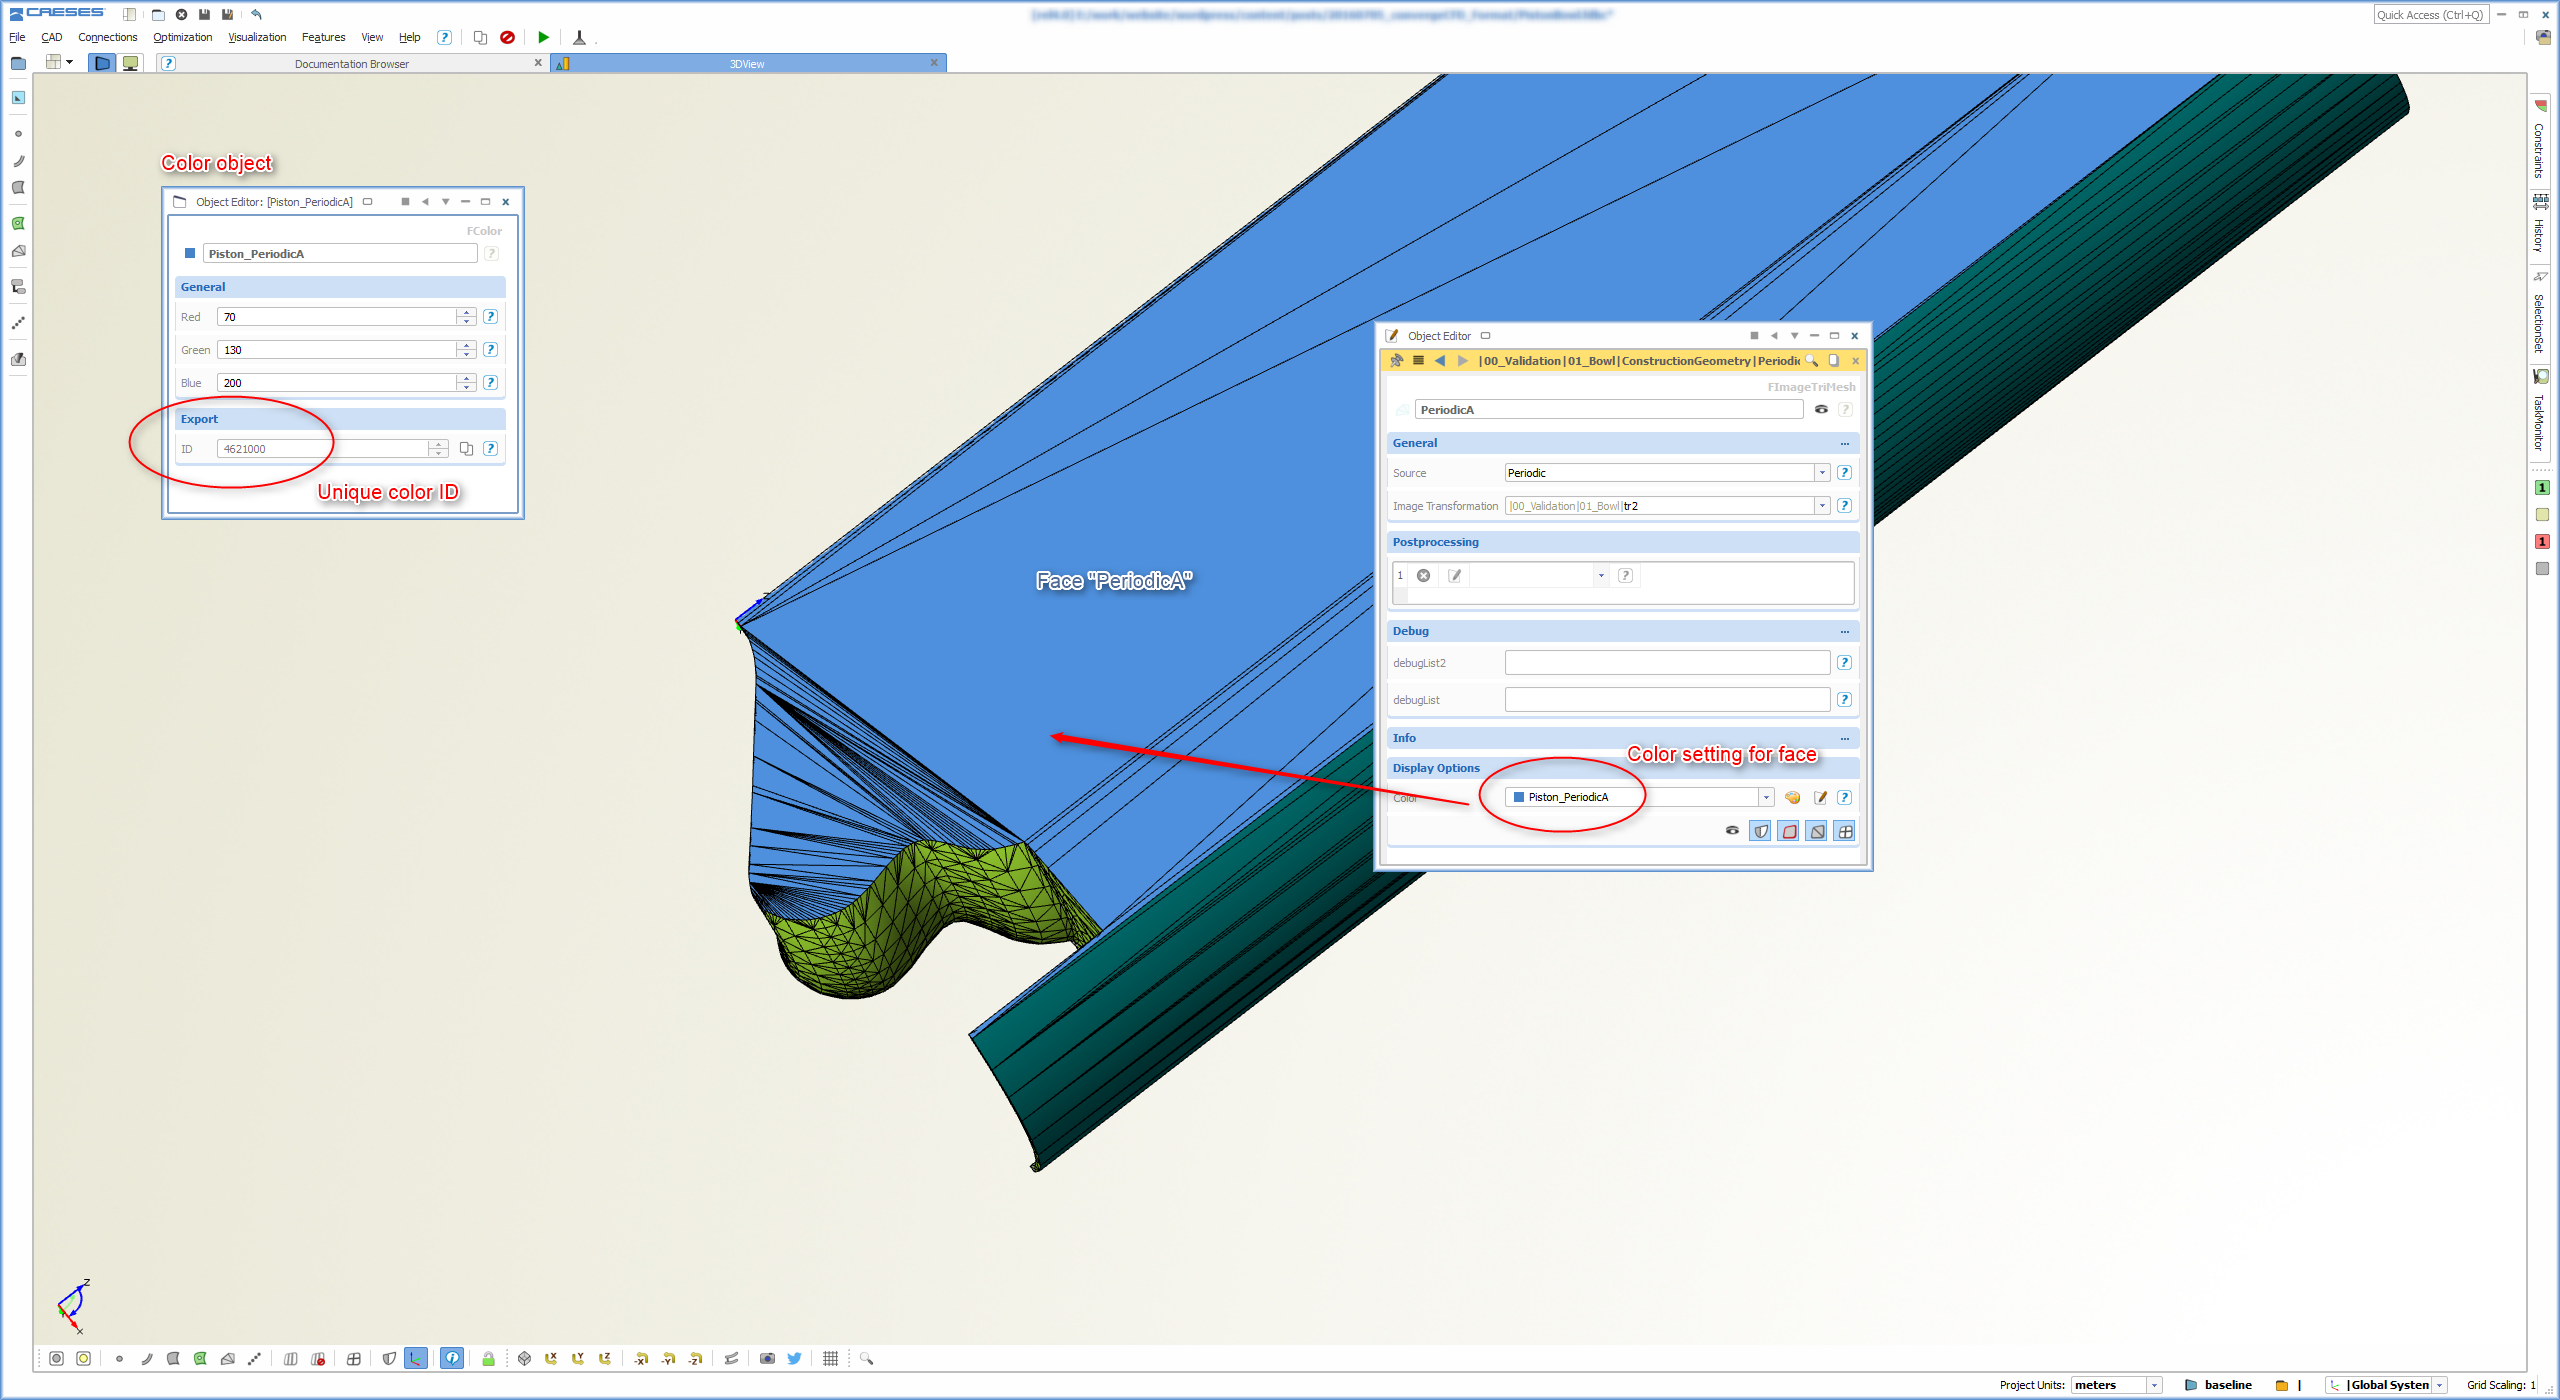Toggle the visibility eye next to PeriodicA name
2560x1400 pixels.
click(1821, 409)
